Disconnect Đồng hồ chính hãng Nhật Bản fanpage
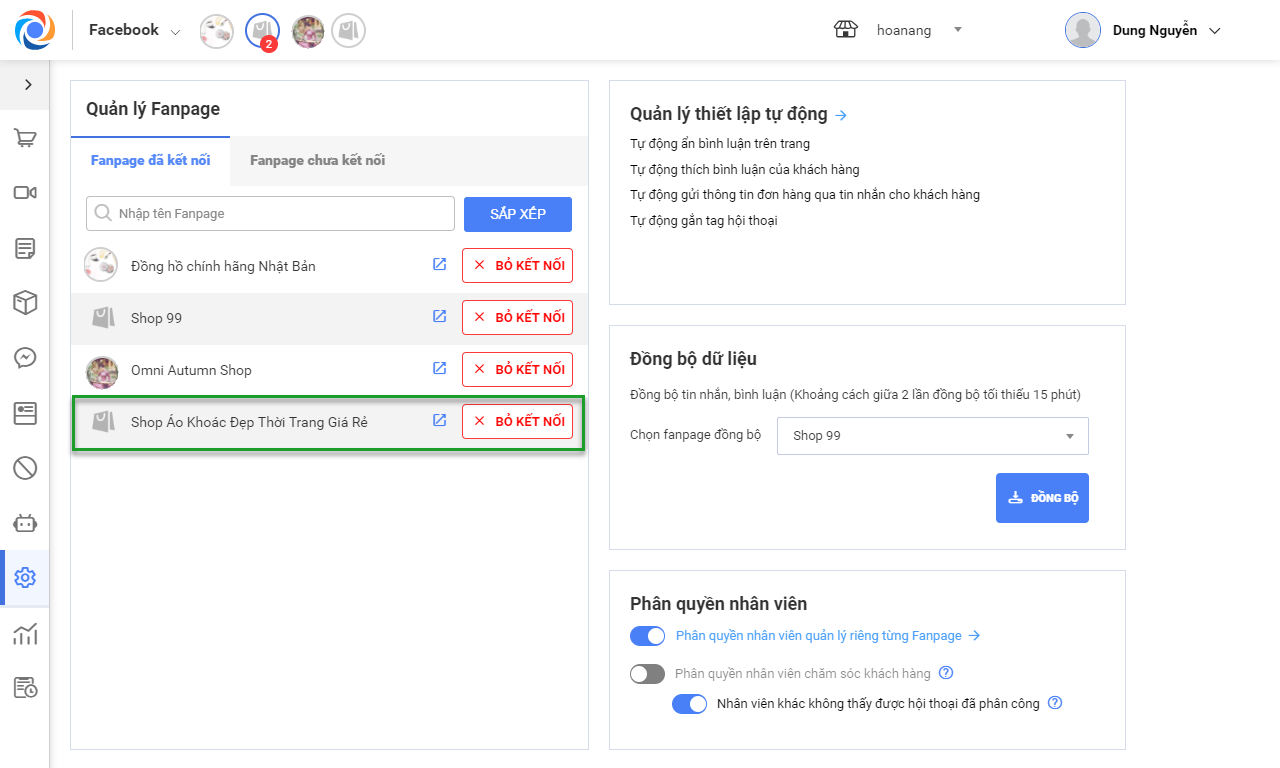 coord(517,265)
